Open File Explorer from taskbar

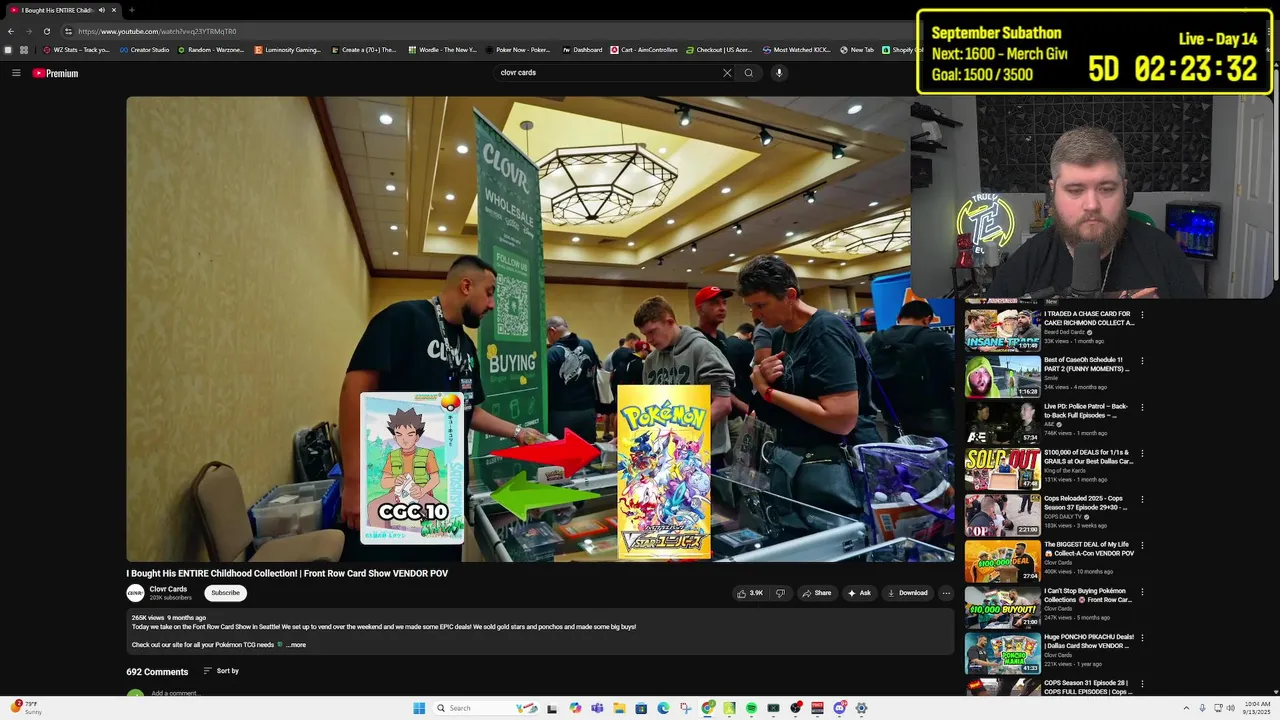(x=619, y=708)
